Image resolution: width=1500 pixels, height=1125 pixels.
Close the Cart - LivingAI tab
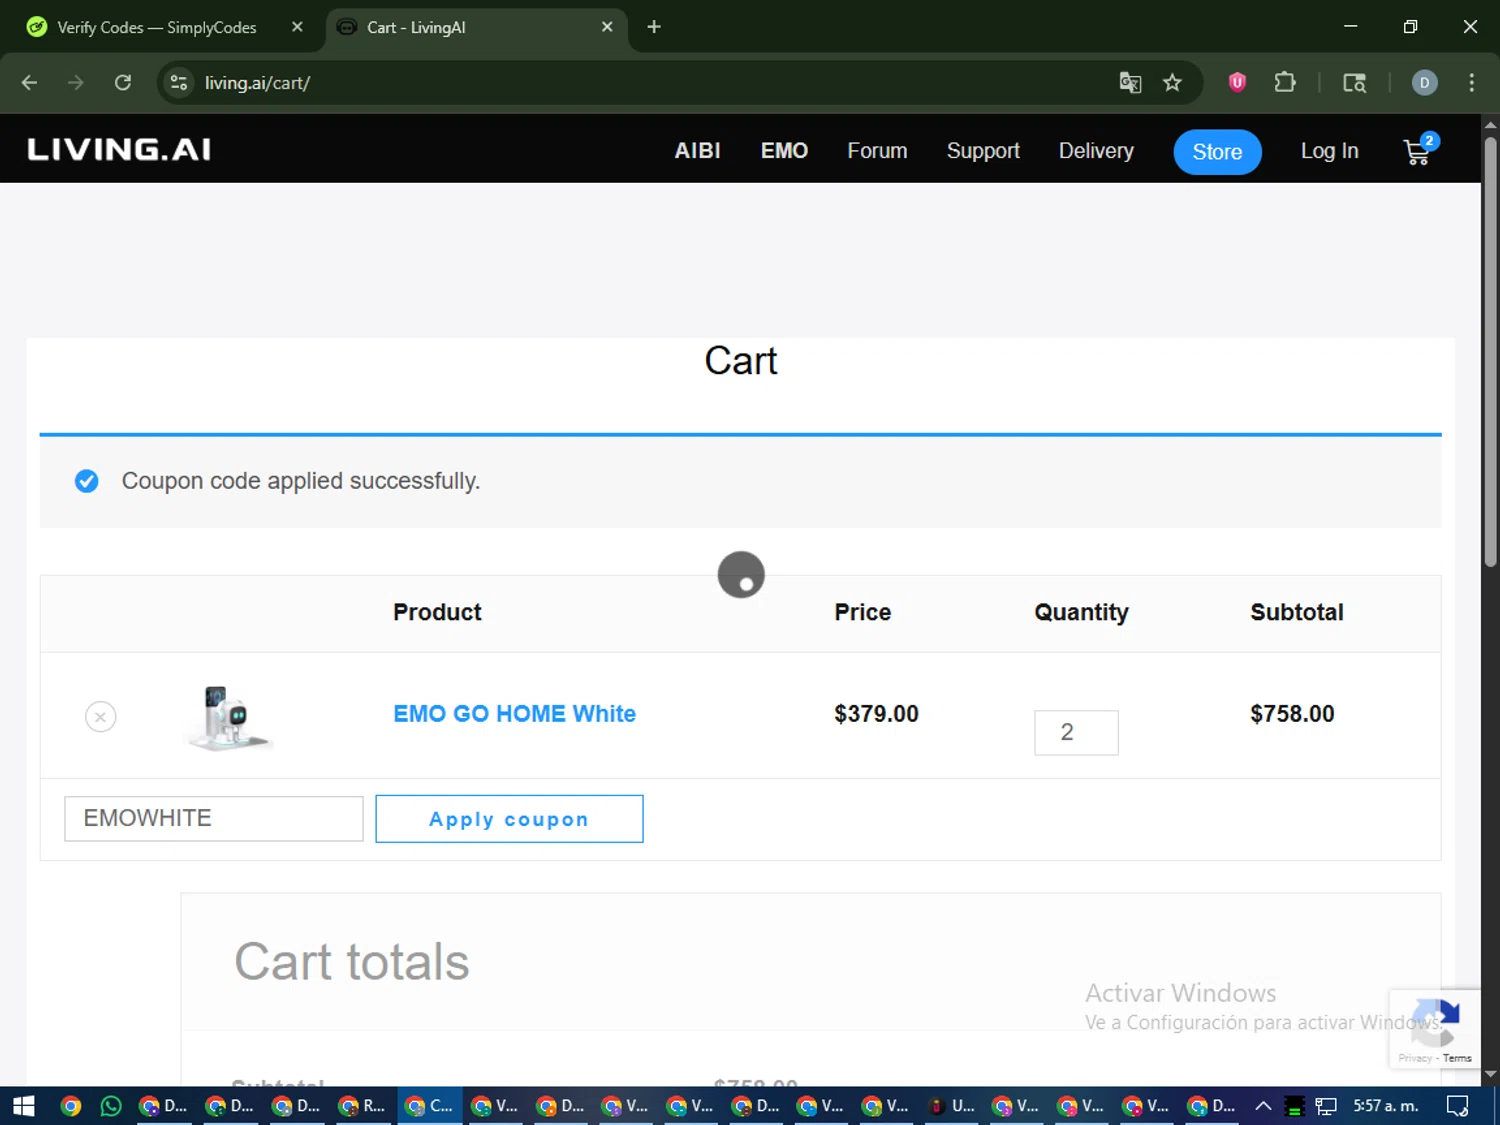click(607, 27)
